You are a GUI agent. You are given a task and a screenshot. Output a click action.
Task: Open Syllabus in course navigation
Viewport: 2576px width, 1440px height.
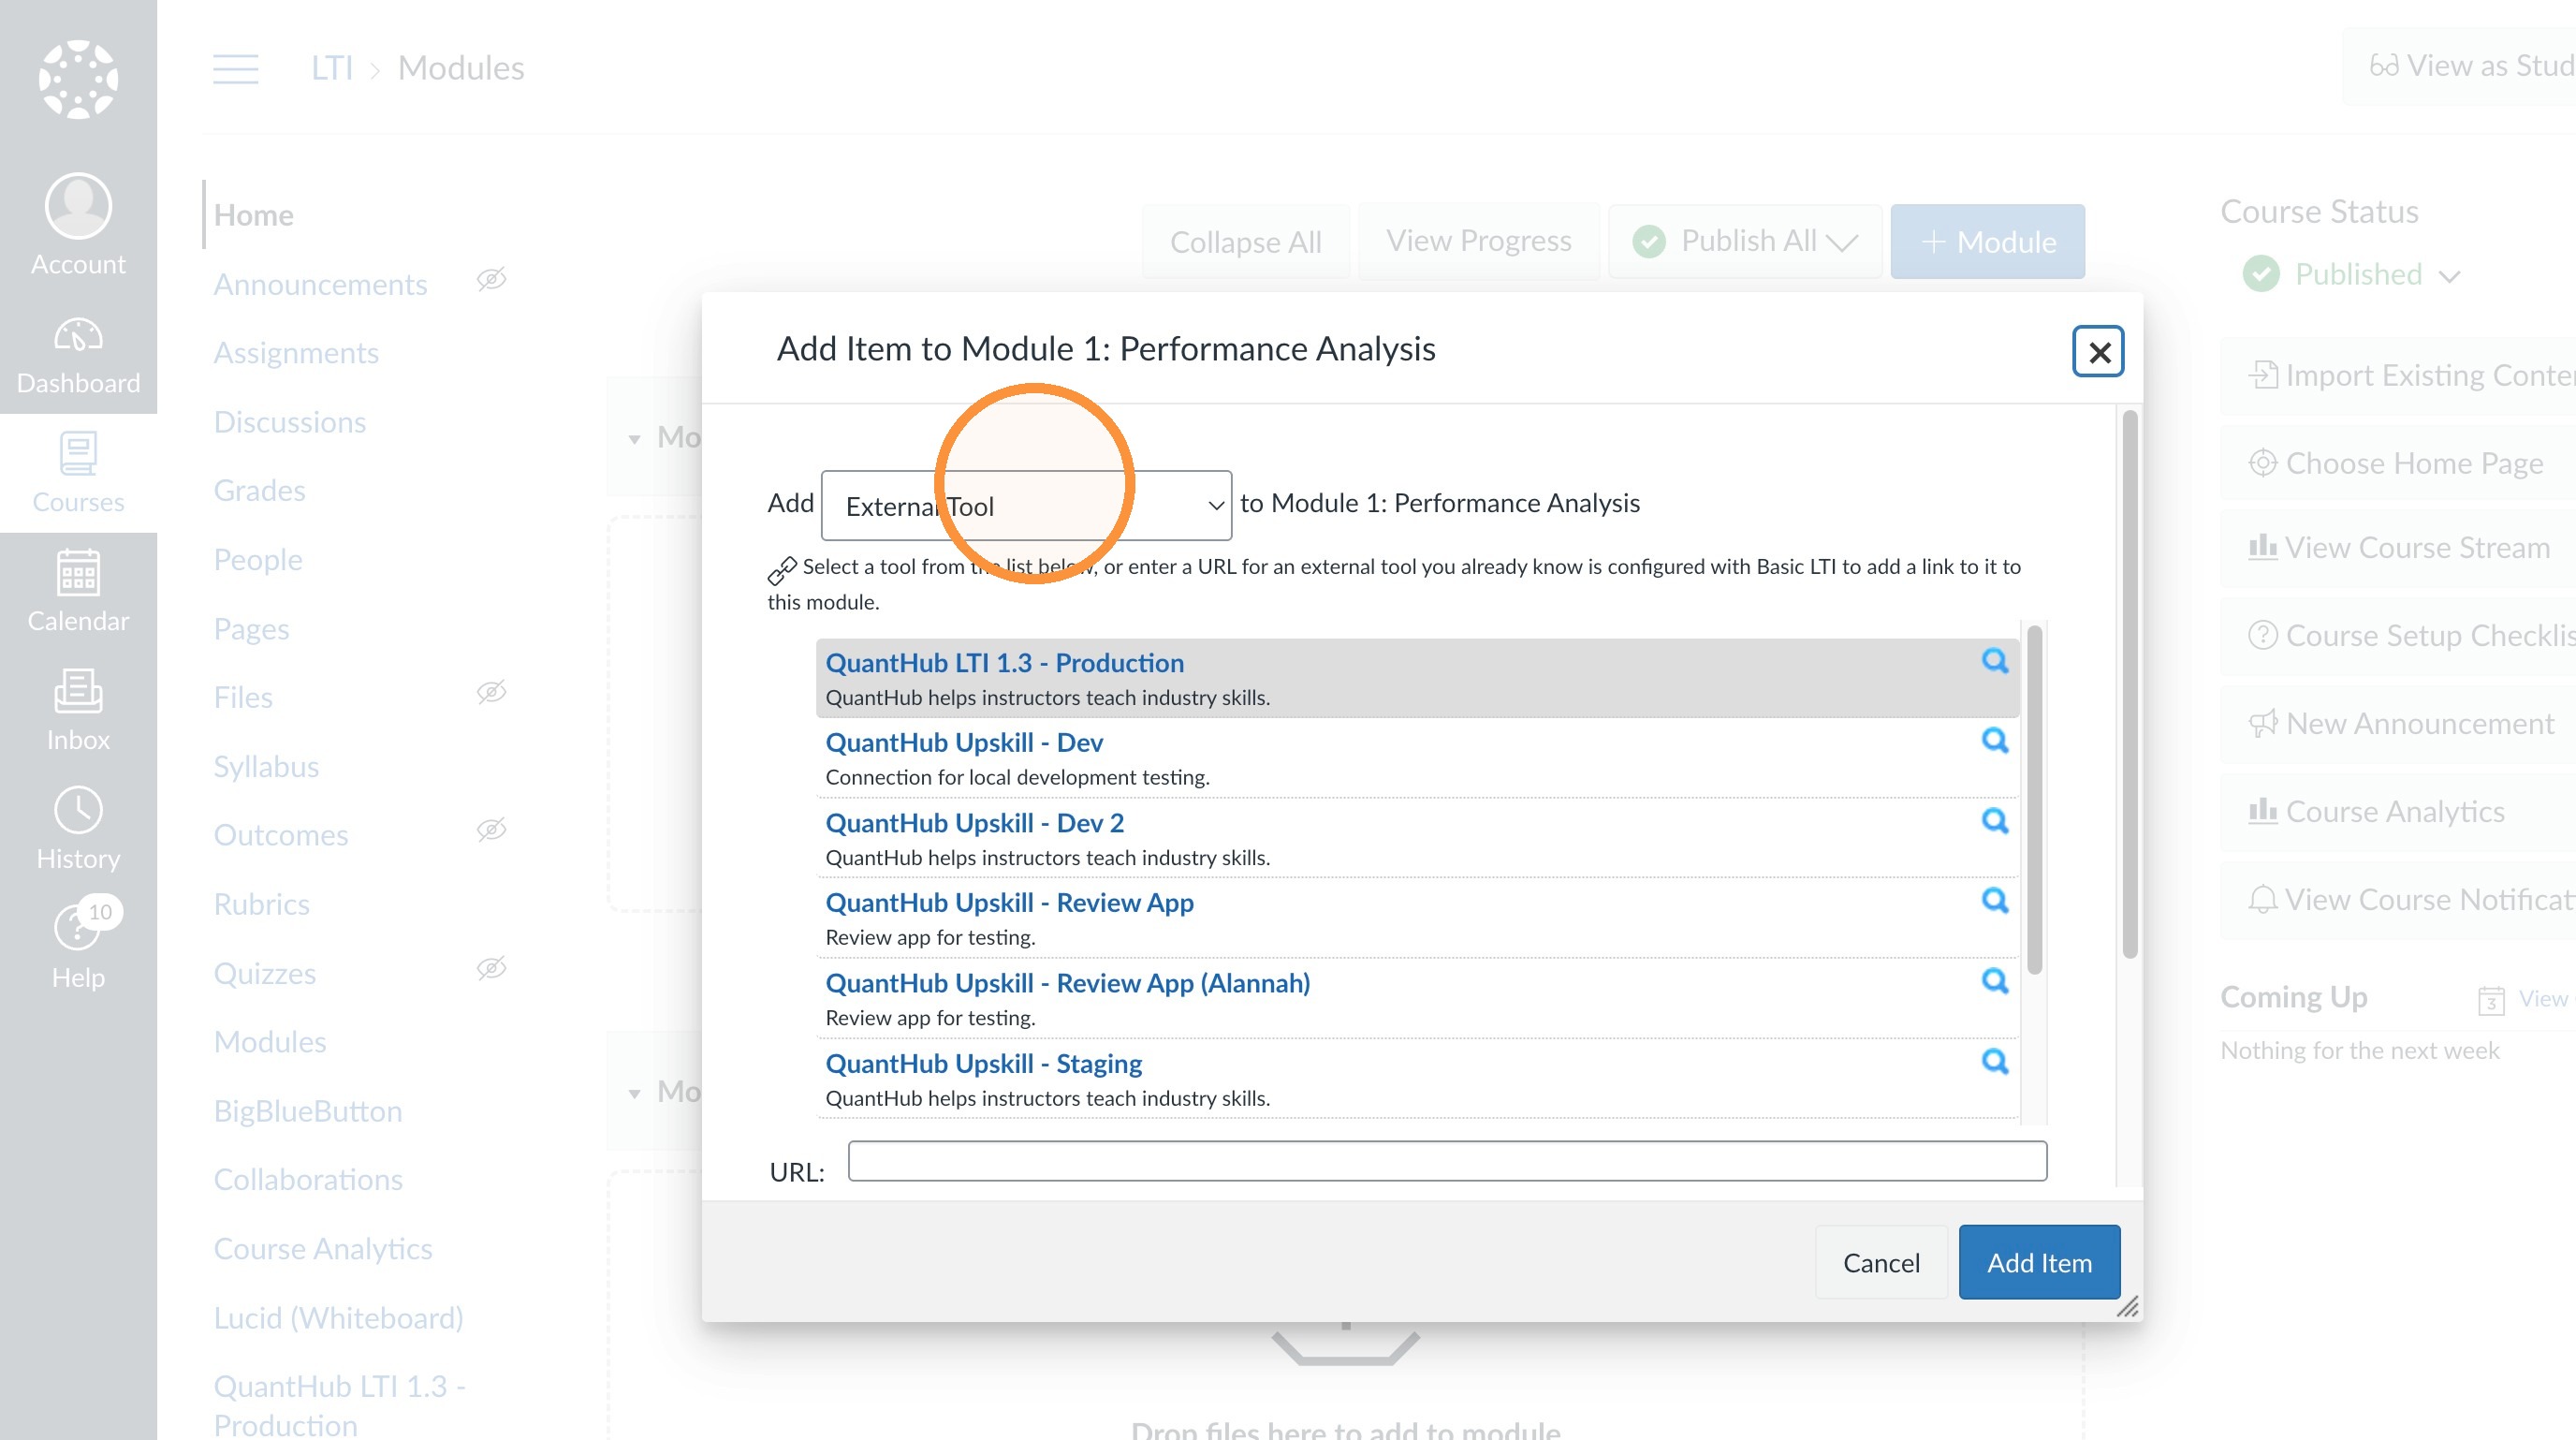[266, 767]
